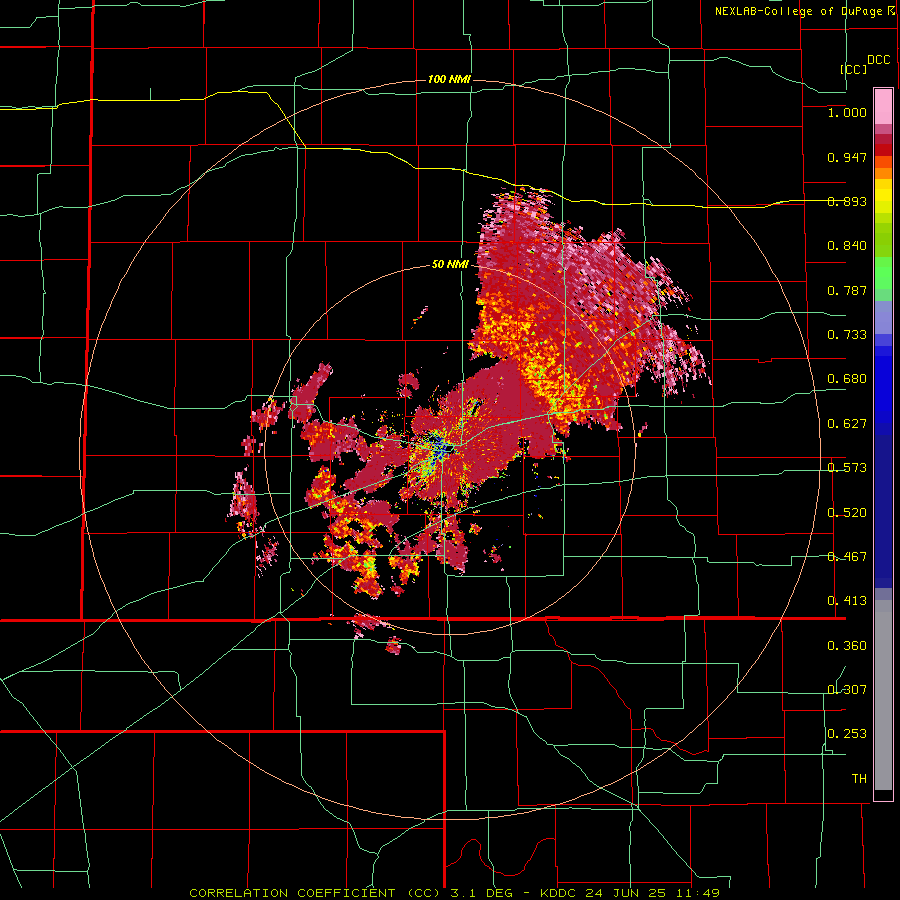The width and height of the screenshot is (900, 900).
Task: Click the 50 NMI range ring label
Action: pyautogui.click(x=450, y=265)
